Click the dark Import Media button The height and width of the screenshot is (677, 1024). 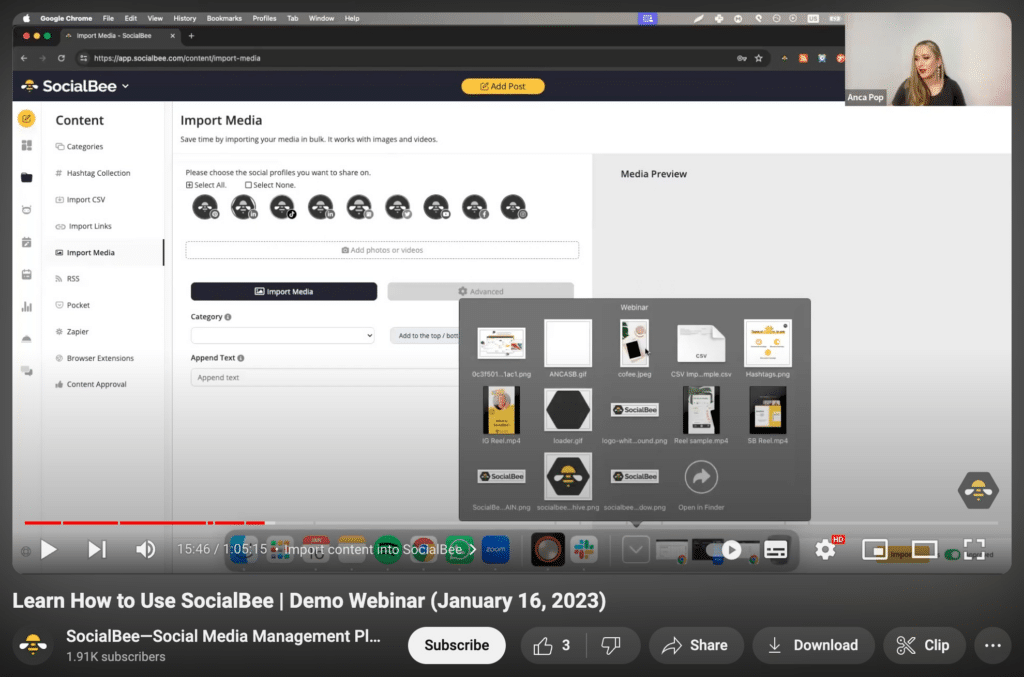[x=283, y=291]
